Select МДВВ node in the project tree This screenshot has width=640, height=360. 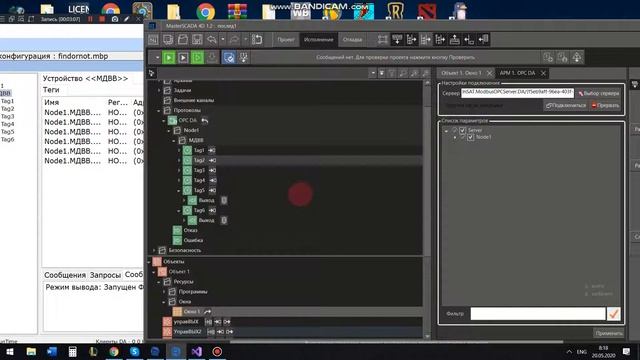[x=196, y=140]
